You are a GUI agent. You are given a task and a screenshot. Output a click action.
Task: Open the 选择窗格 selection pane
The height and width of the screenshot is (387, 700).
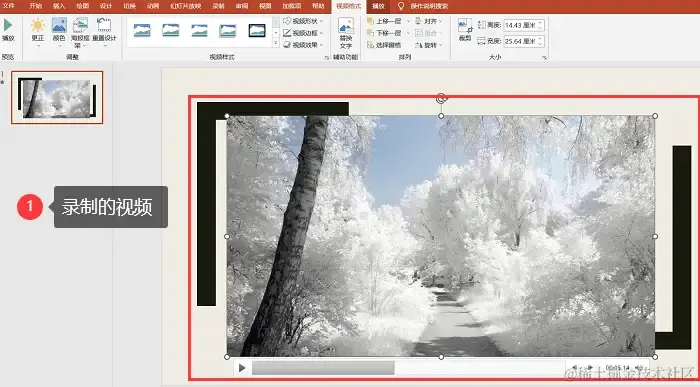pyautogui.click(x=384, y=45)
